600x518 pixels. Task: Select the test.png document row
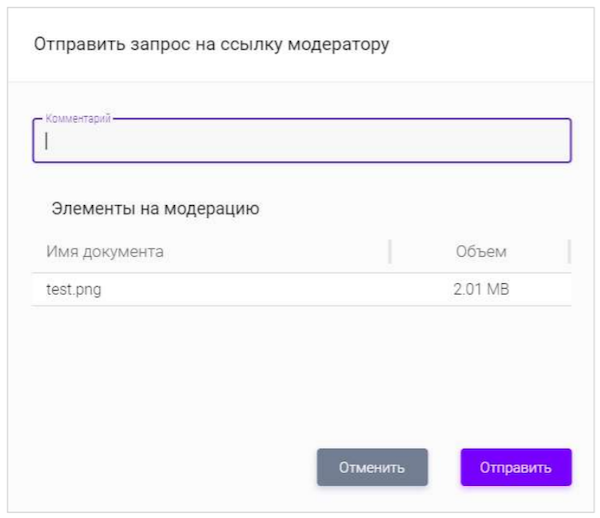pos(300,290)
